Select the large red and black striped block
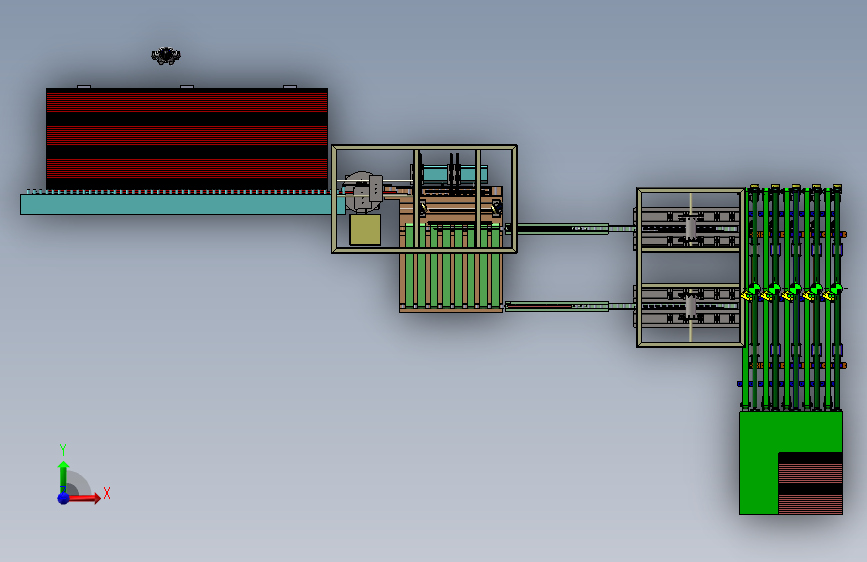The image size is (867, 562). click(187, 139)
